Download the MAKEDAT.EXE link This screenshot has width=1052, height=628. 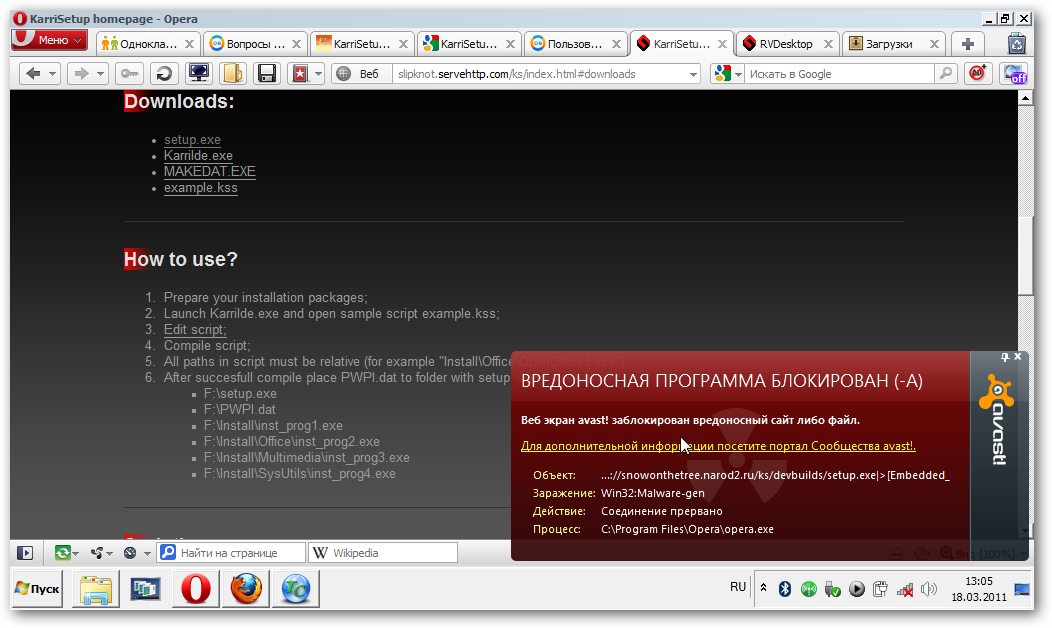tap(209, 172)
